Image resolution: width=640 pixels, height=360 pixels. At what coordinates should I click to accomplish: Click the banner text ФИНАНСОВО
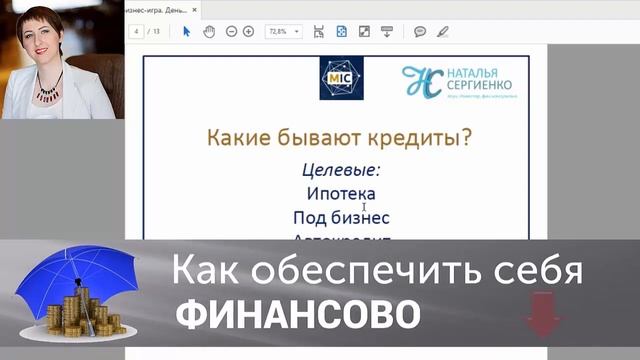(x=298, y=314)
